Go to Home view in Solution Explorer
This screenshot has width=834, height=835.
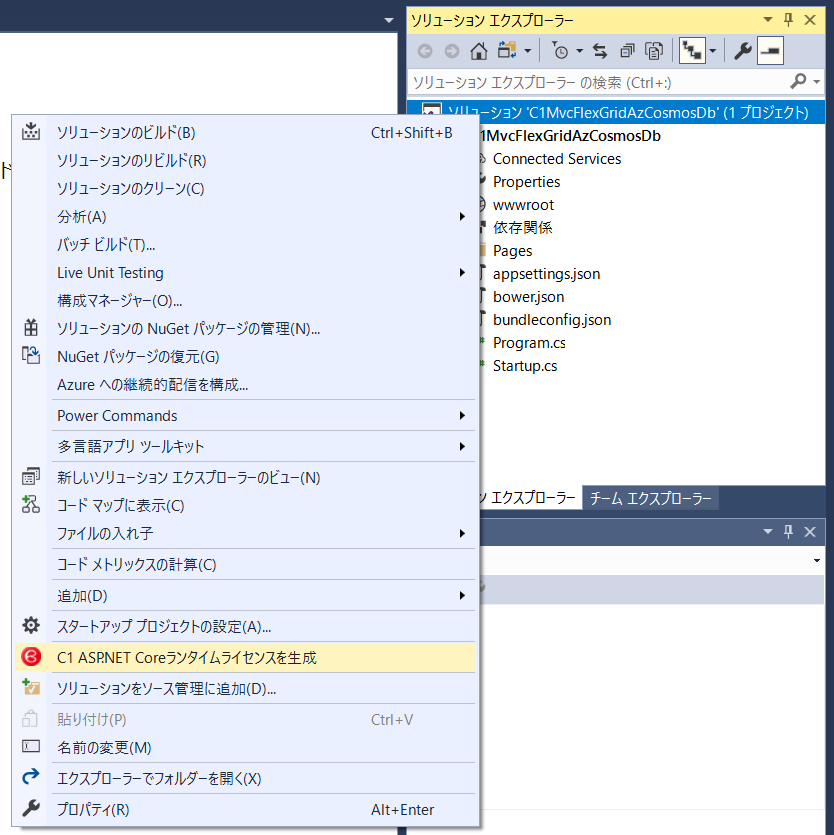478,51
